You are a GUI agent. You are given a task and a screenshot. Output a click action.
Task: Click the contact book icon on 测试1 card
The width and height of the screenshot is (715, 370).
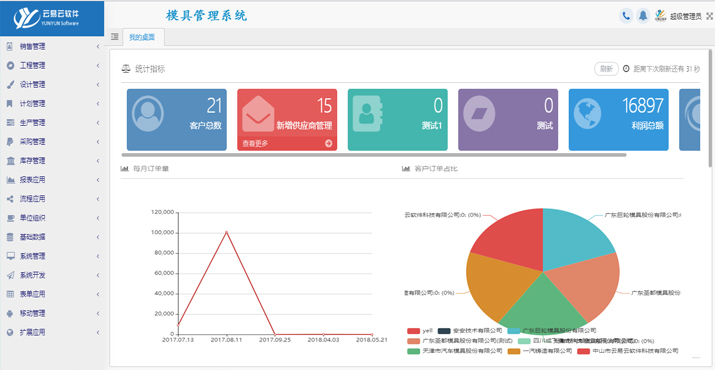click(368, 114)
